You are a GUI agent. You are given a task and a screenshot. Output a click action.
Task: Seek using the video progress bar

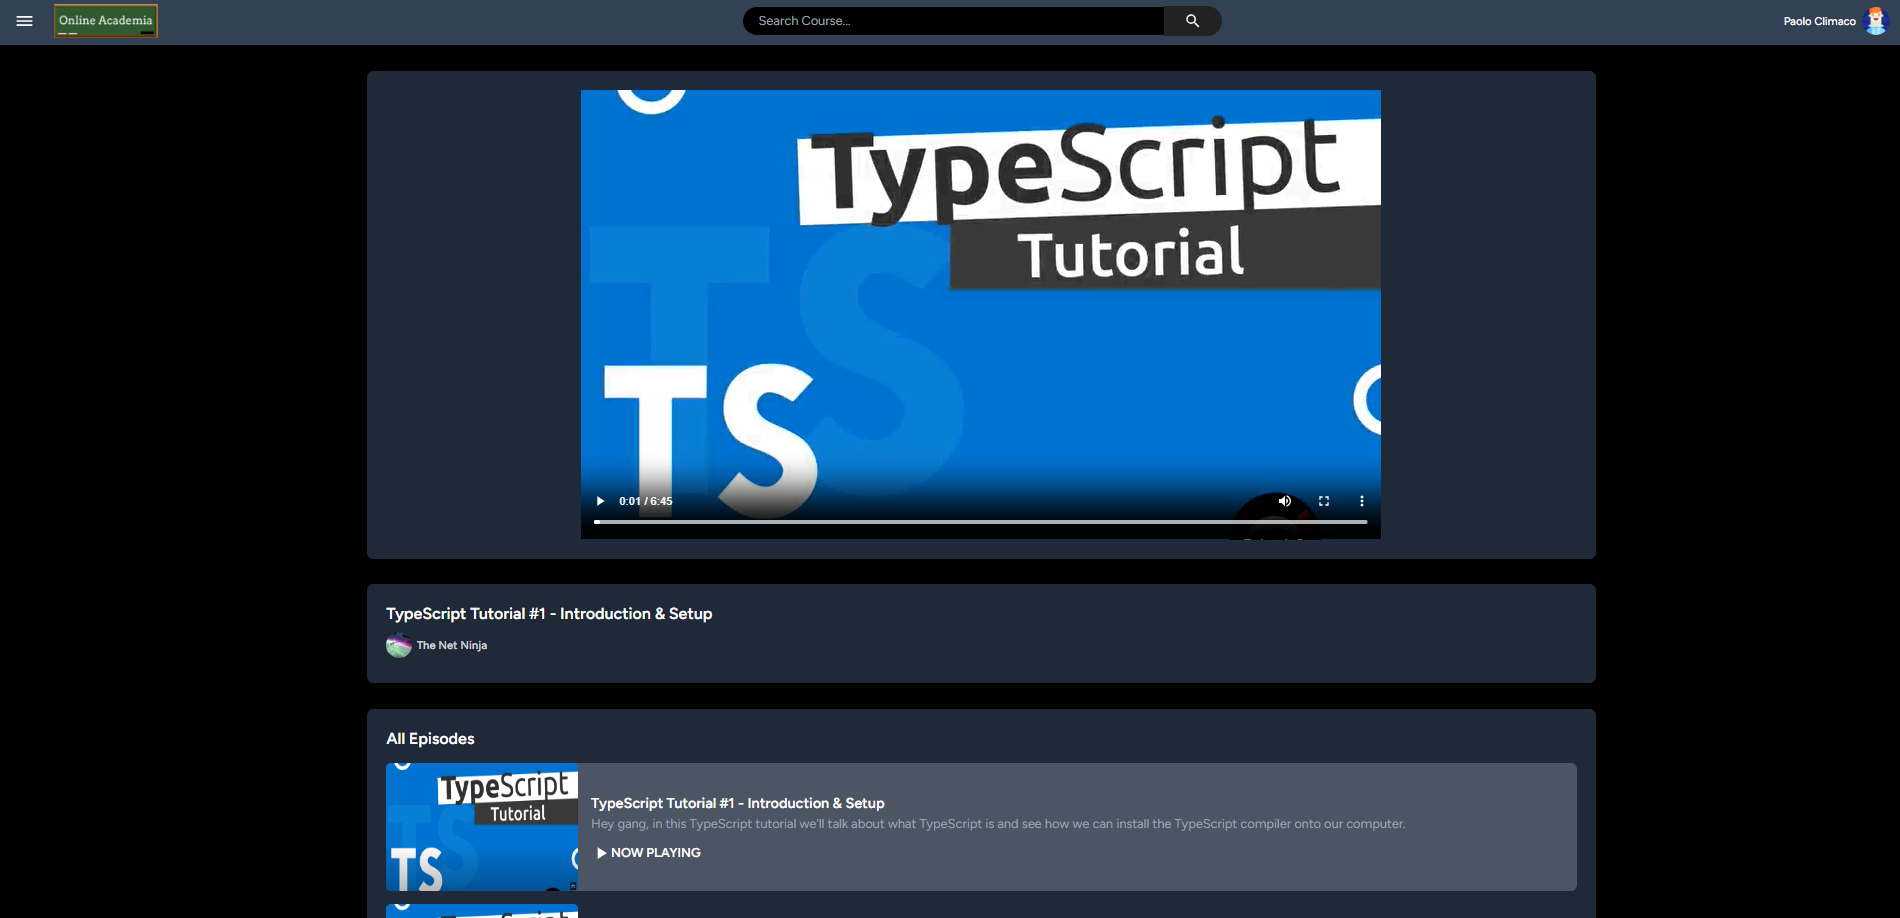click(x=980, y=521)
